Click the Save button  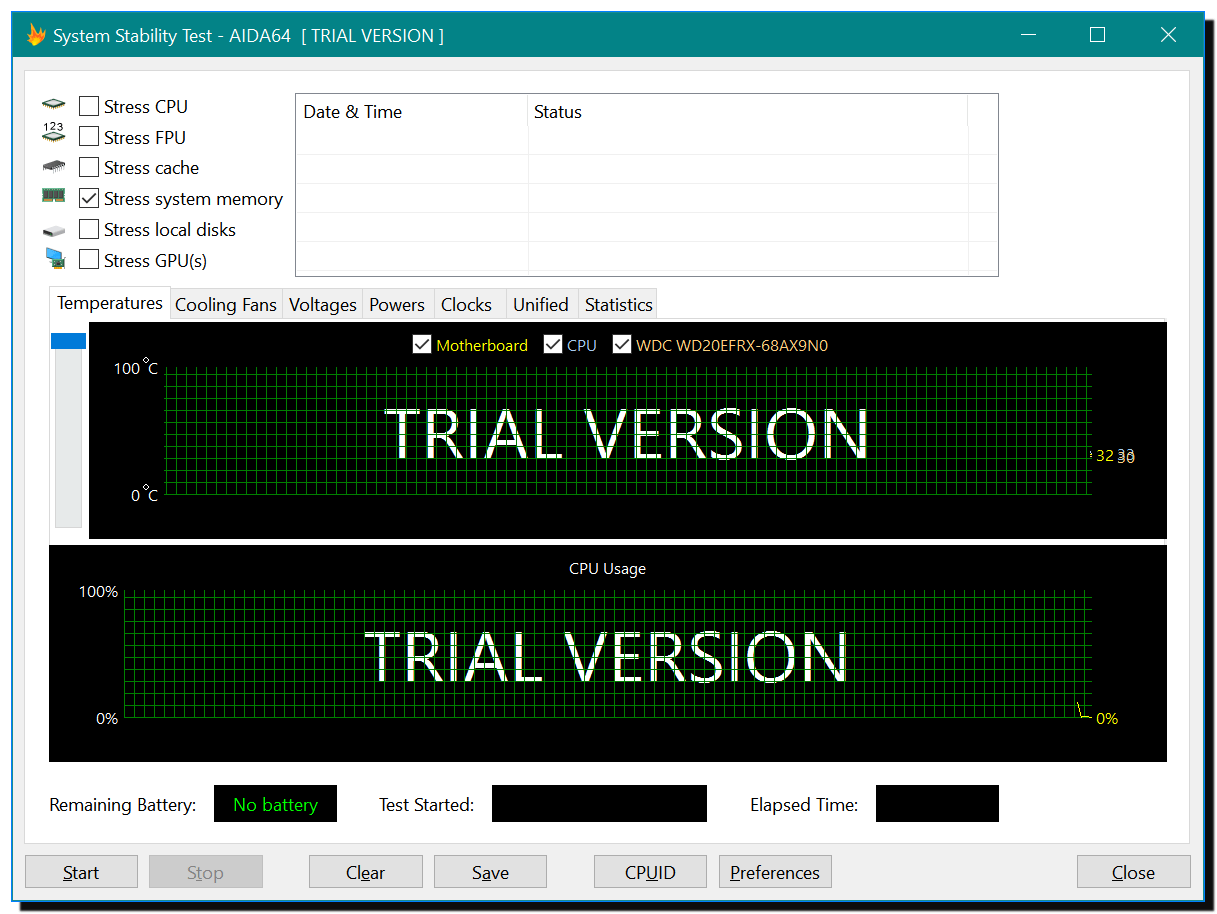(490, 872)
